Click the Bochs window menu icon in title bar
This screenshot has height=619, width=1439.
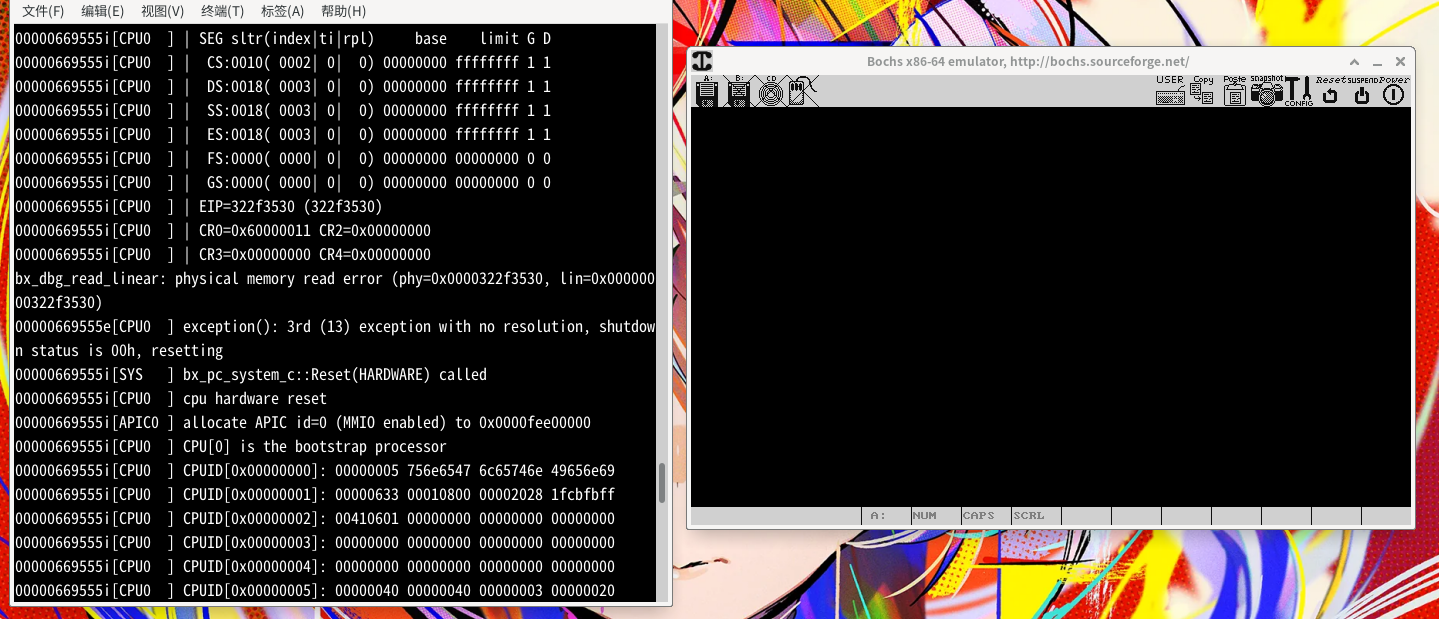click(x=702, y=61)
